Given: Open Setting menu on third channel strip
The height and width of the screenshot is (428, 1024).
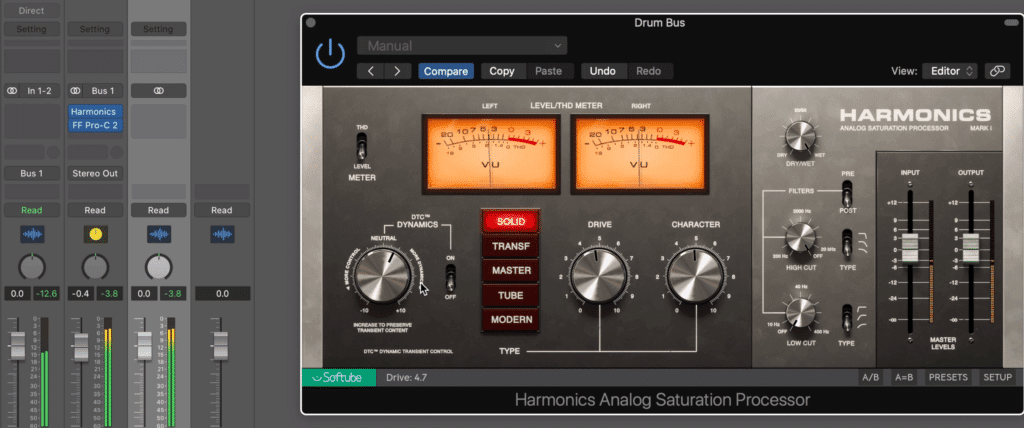Looking at the screenshot, I should pyautogui.click(x=158, y=29).
